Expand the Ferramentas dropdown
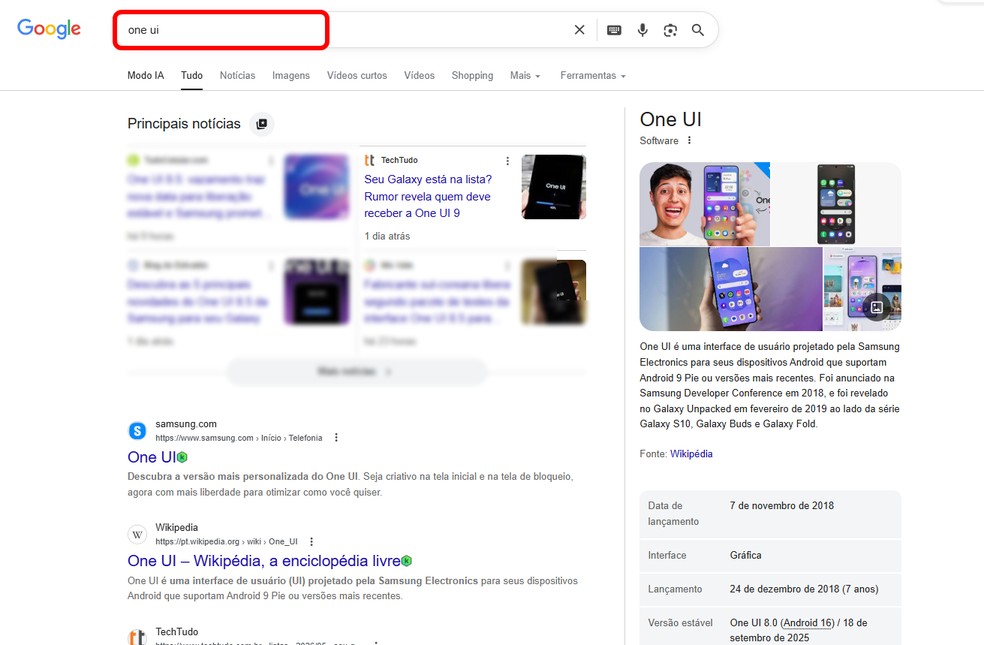Viewport: 984px width, 645px height. pos(592,75)
